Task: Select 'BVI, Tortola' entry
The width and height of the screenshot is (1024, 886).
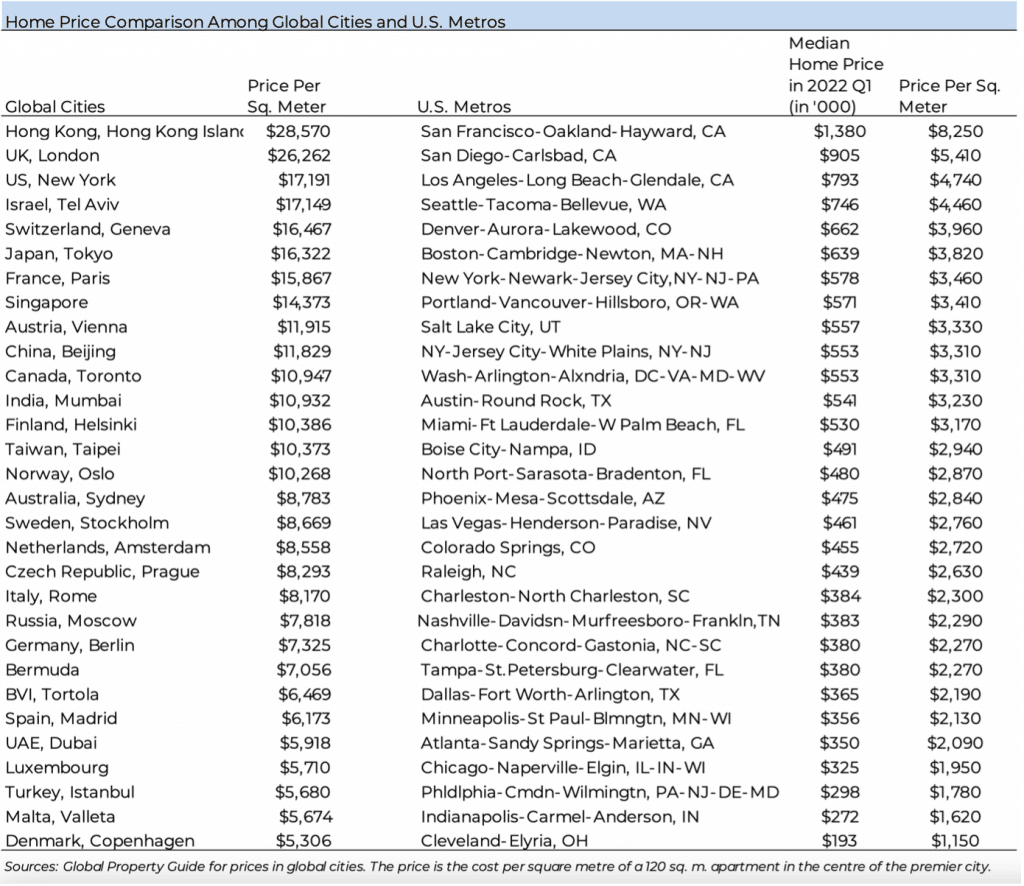Action: [x=52, y=694]
